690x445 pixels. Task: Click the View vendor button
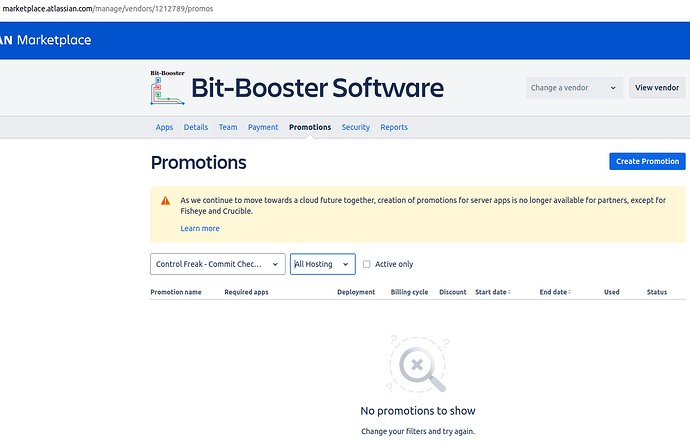click(657, 88)
